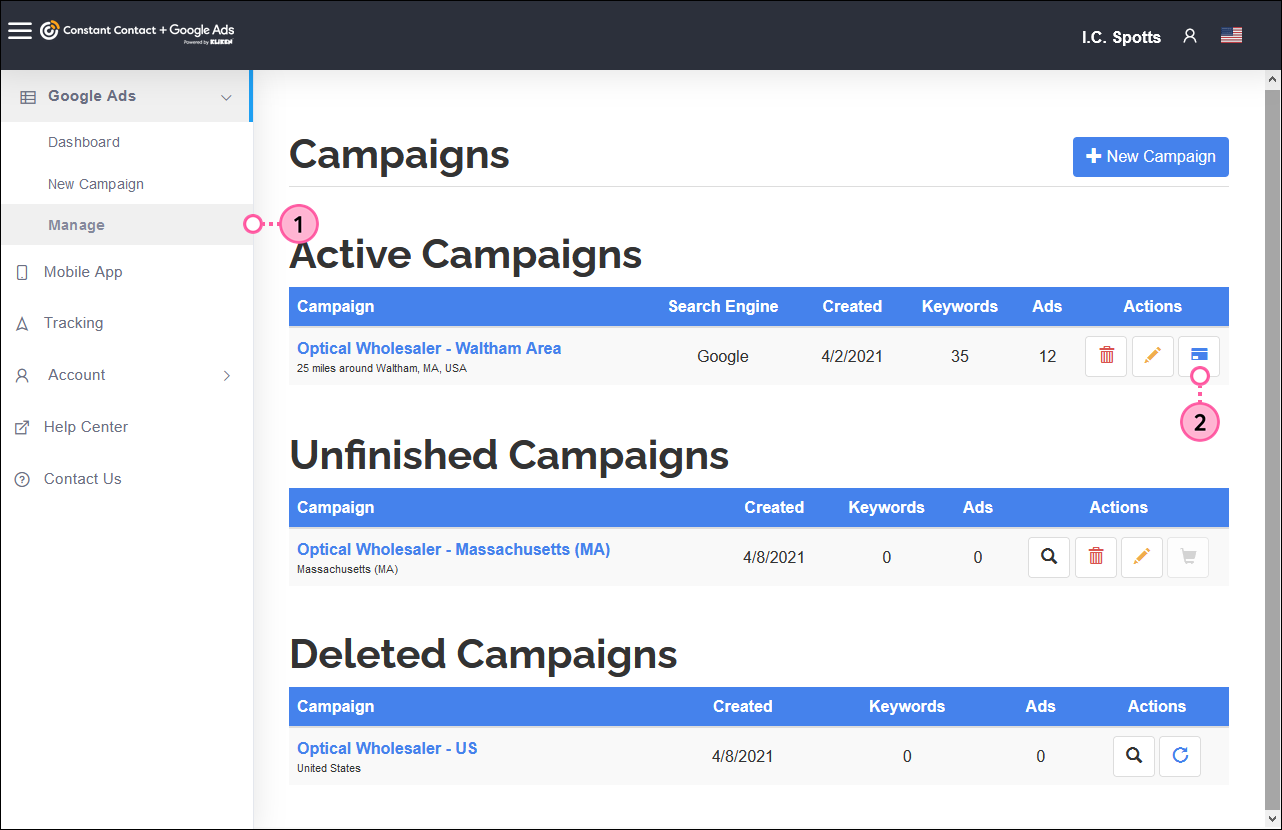Edit the Waltham Area campaign with the pencil icon

(1152, 356)
